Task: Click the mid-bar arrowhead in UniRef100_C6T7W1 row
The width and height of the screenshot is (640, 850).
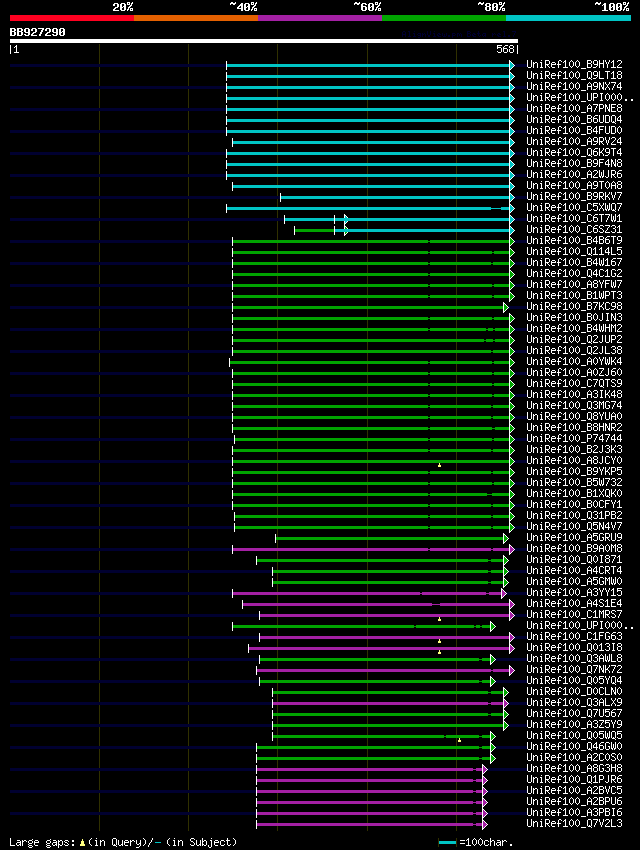Action: 346,220
